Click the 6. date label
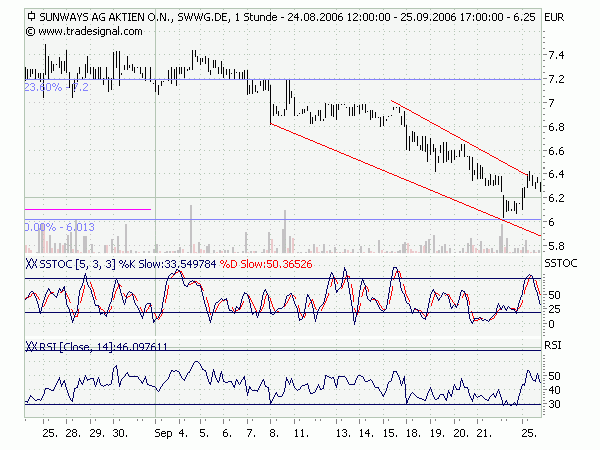The width and height of the screenshot is (600, 450). click(x=227, y=433)
